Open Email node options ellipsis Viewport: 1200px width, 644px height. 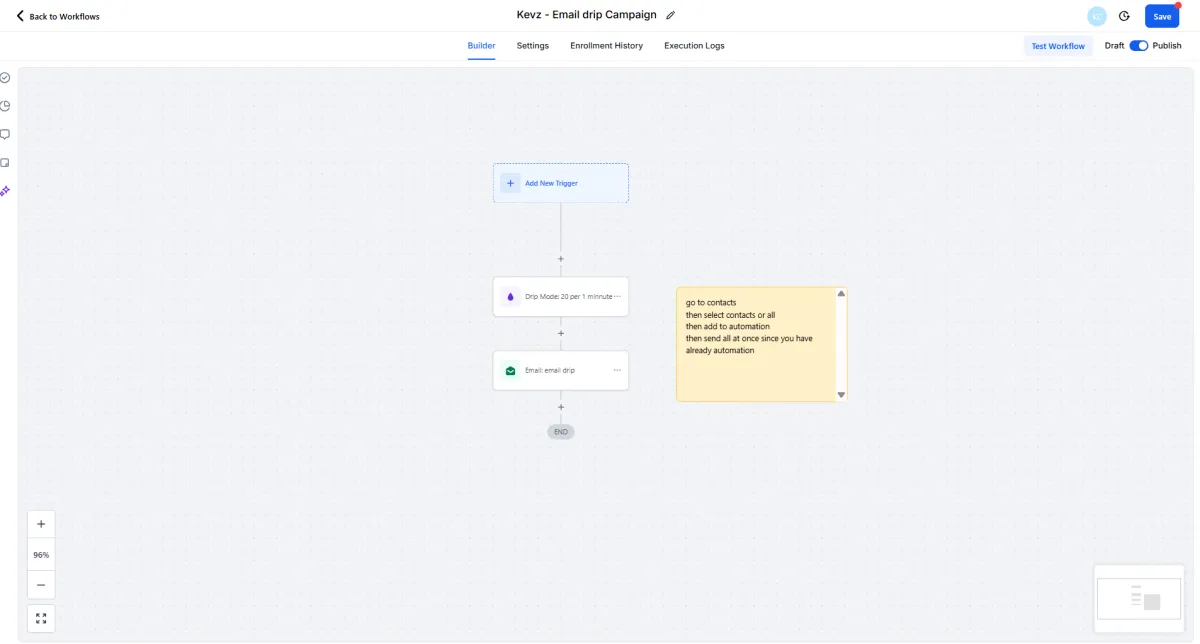(617, 370)
